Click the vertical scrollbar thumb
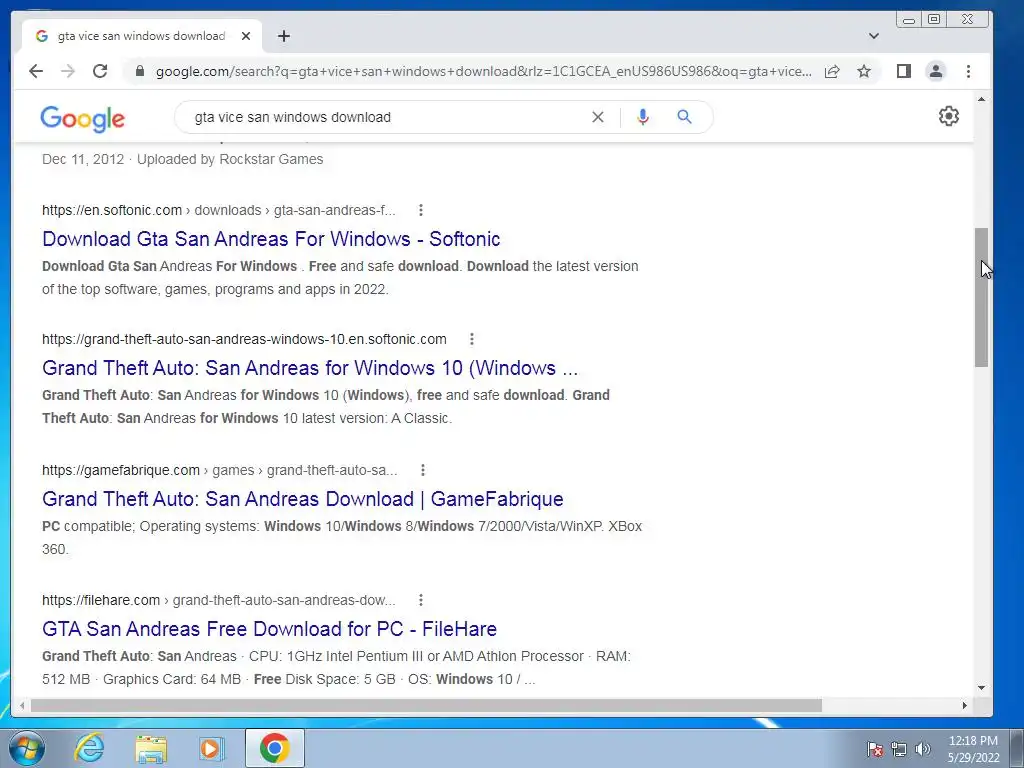The image size is (1024, 768). pos(981,297)
